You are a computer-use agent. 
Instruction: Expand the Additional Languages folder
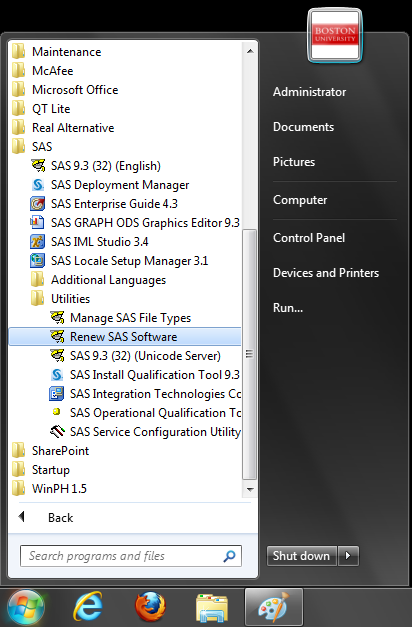pos(98,280)
